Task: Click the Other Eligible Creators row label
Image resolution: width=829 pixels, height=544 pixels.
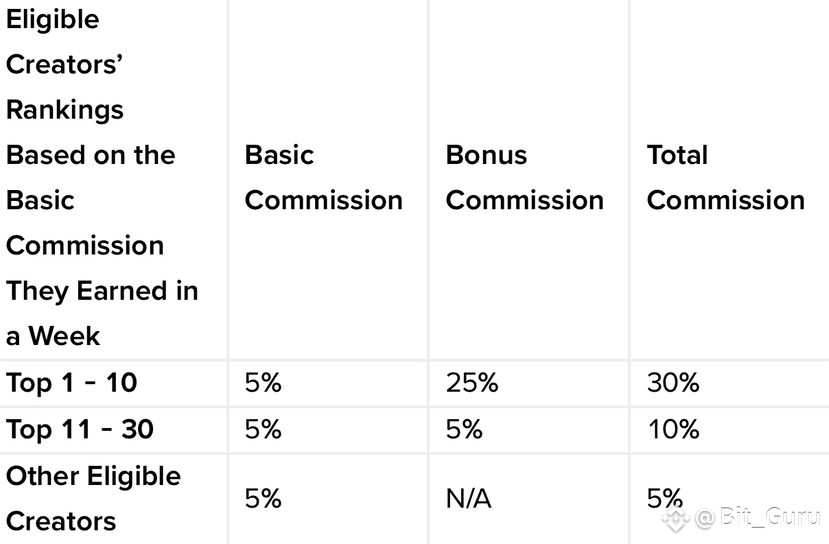Action: (x=94, y=499)
